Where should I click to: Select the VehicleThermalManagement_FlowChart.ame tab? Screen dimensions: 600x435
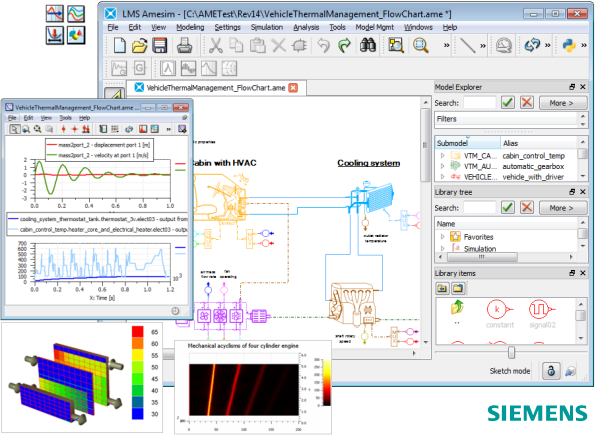click(216, 88)
